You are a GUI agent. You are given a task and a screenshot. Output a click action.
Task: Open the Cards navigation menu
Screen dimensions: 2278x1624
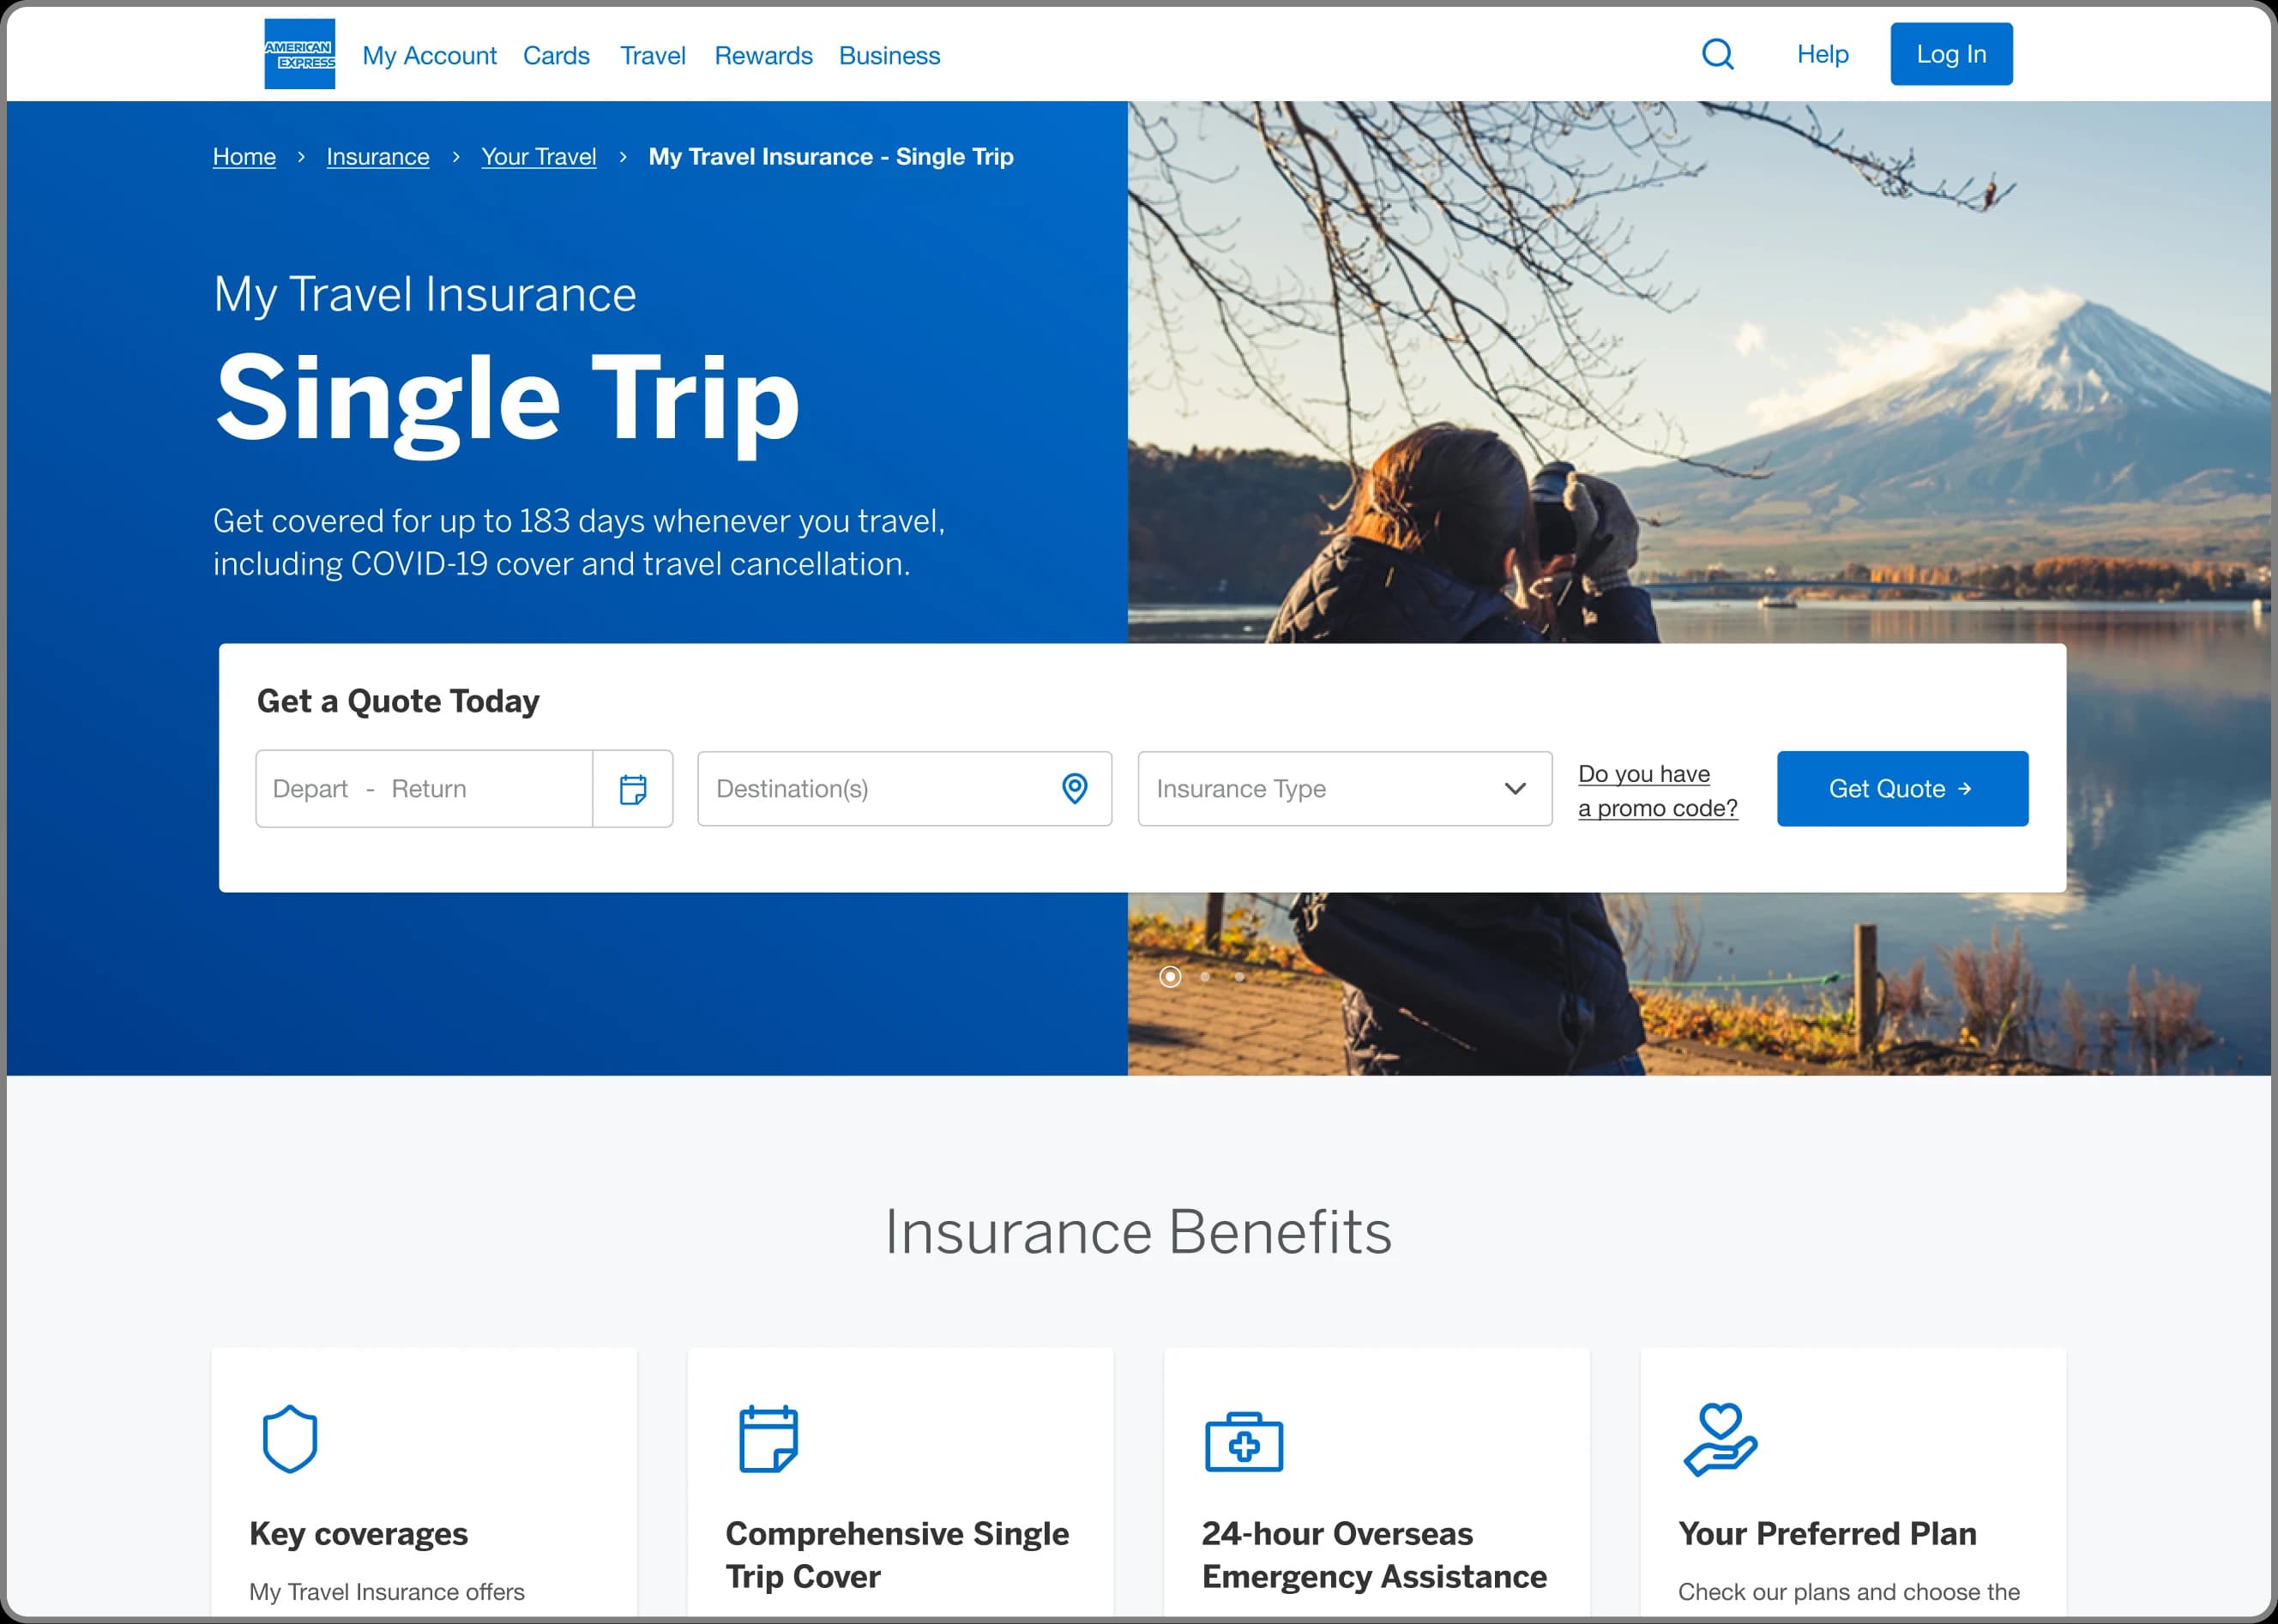tap(556, 55)
